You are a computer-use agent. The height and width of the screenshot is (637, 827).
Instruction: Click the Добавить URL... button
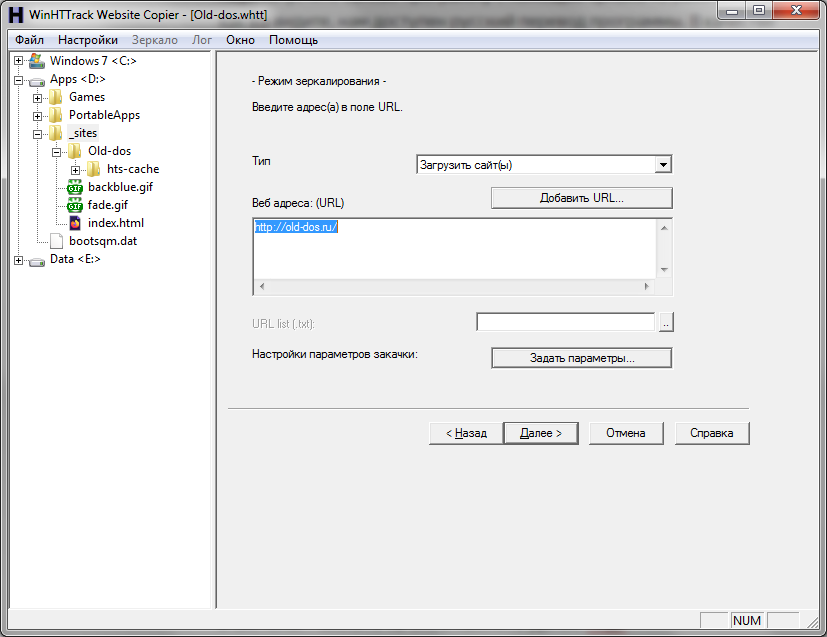click(582, 198)
